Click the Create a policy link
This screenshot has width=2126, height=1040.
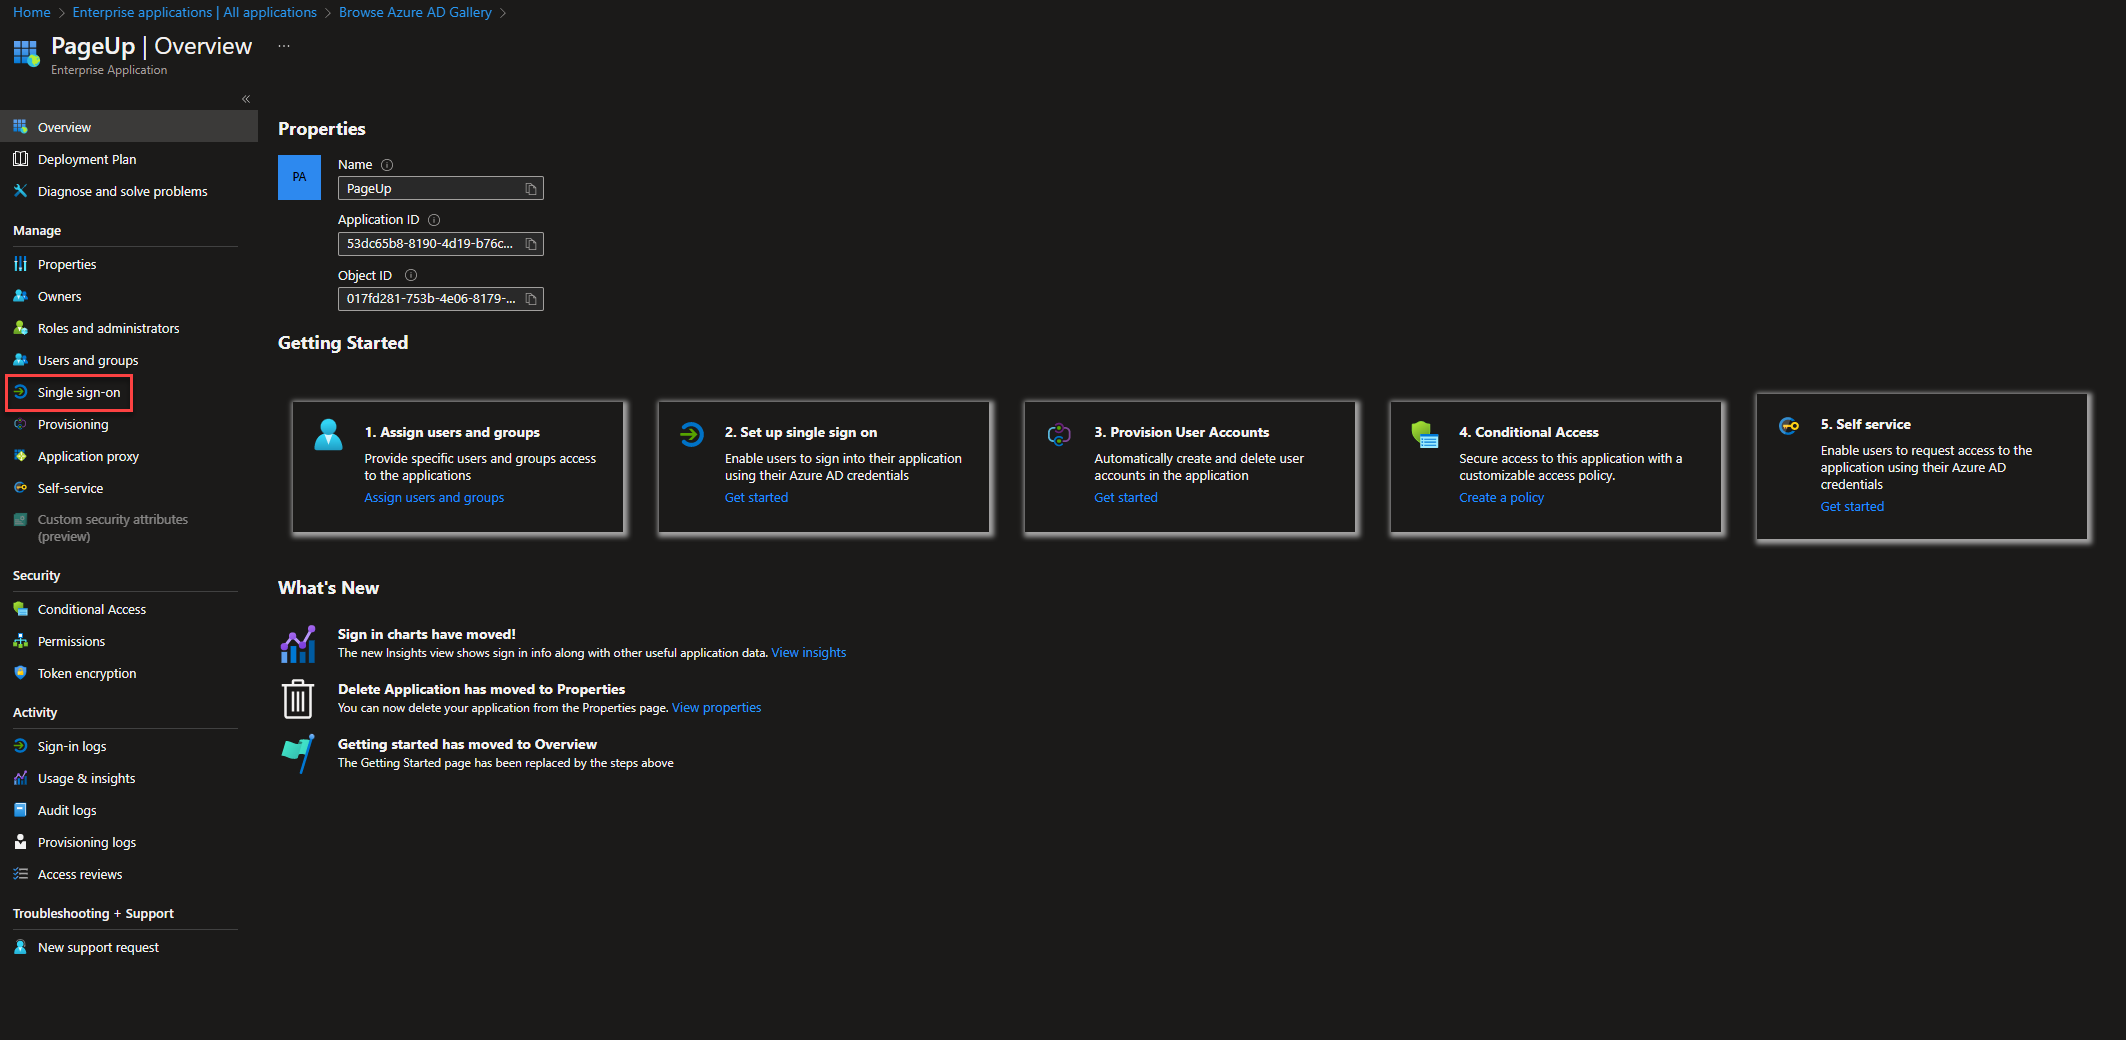tap(1501, 498)
